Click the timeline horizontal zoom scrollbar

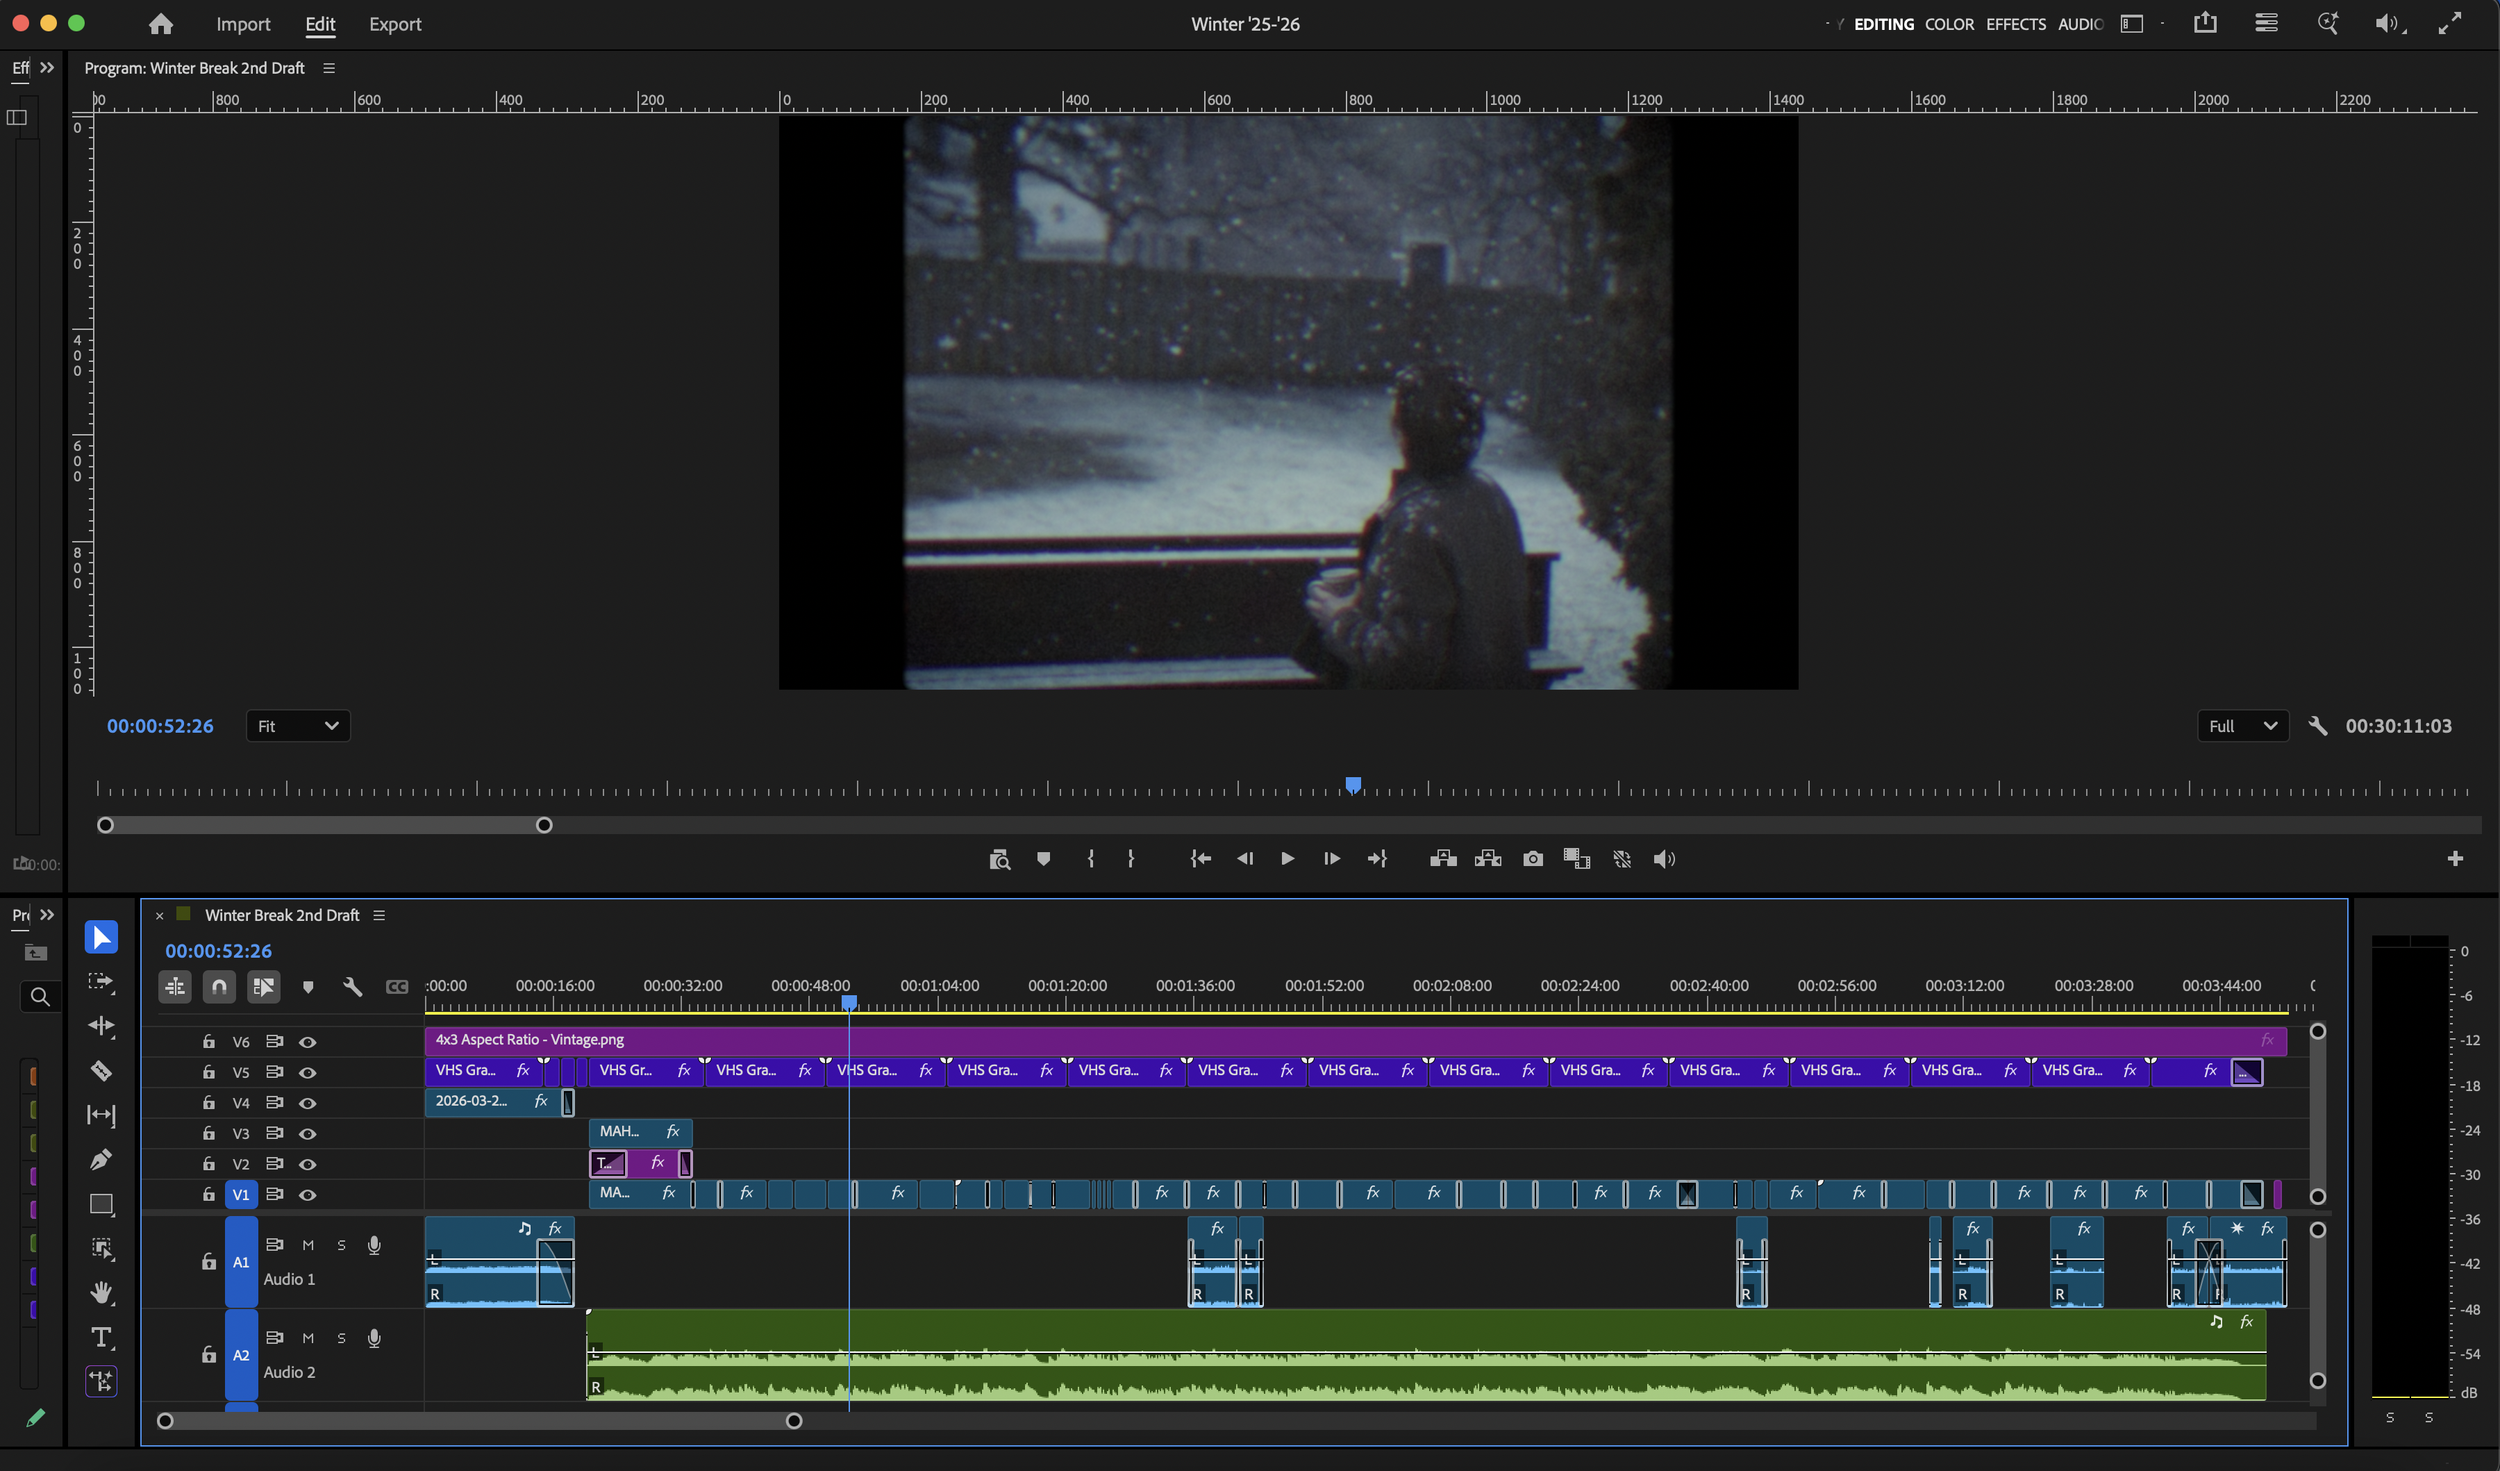tap(480, 1421)
